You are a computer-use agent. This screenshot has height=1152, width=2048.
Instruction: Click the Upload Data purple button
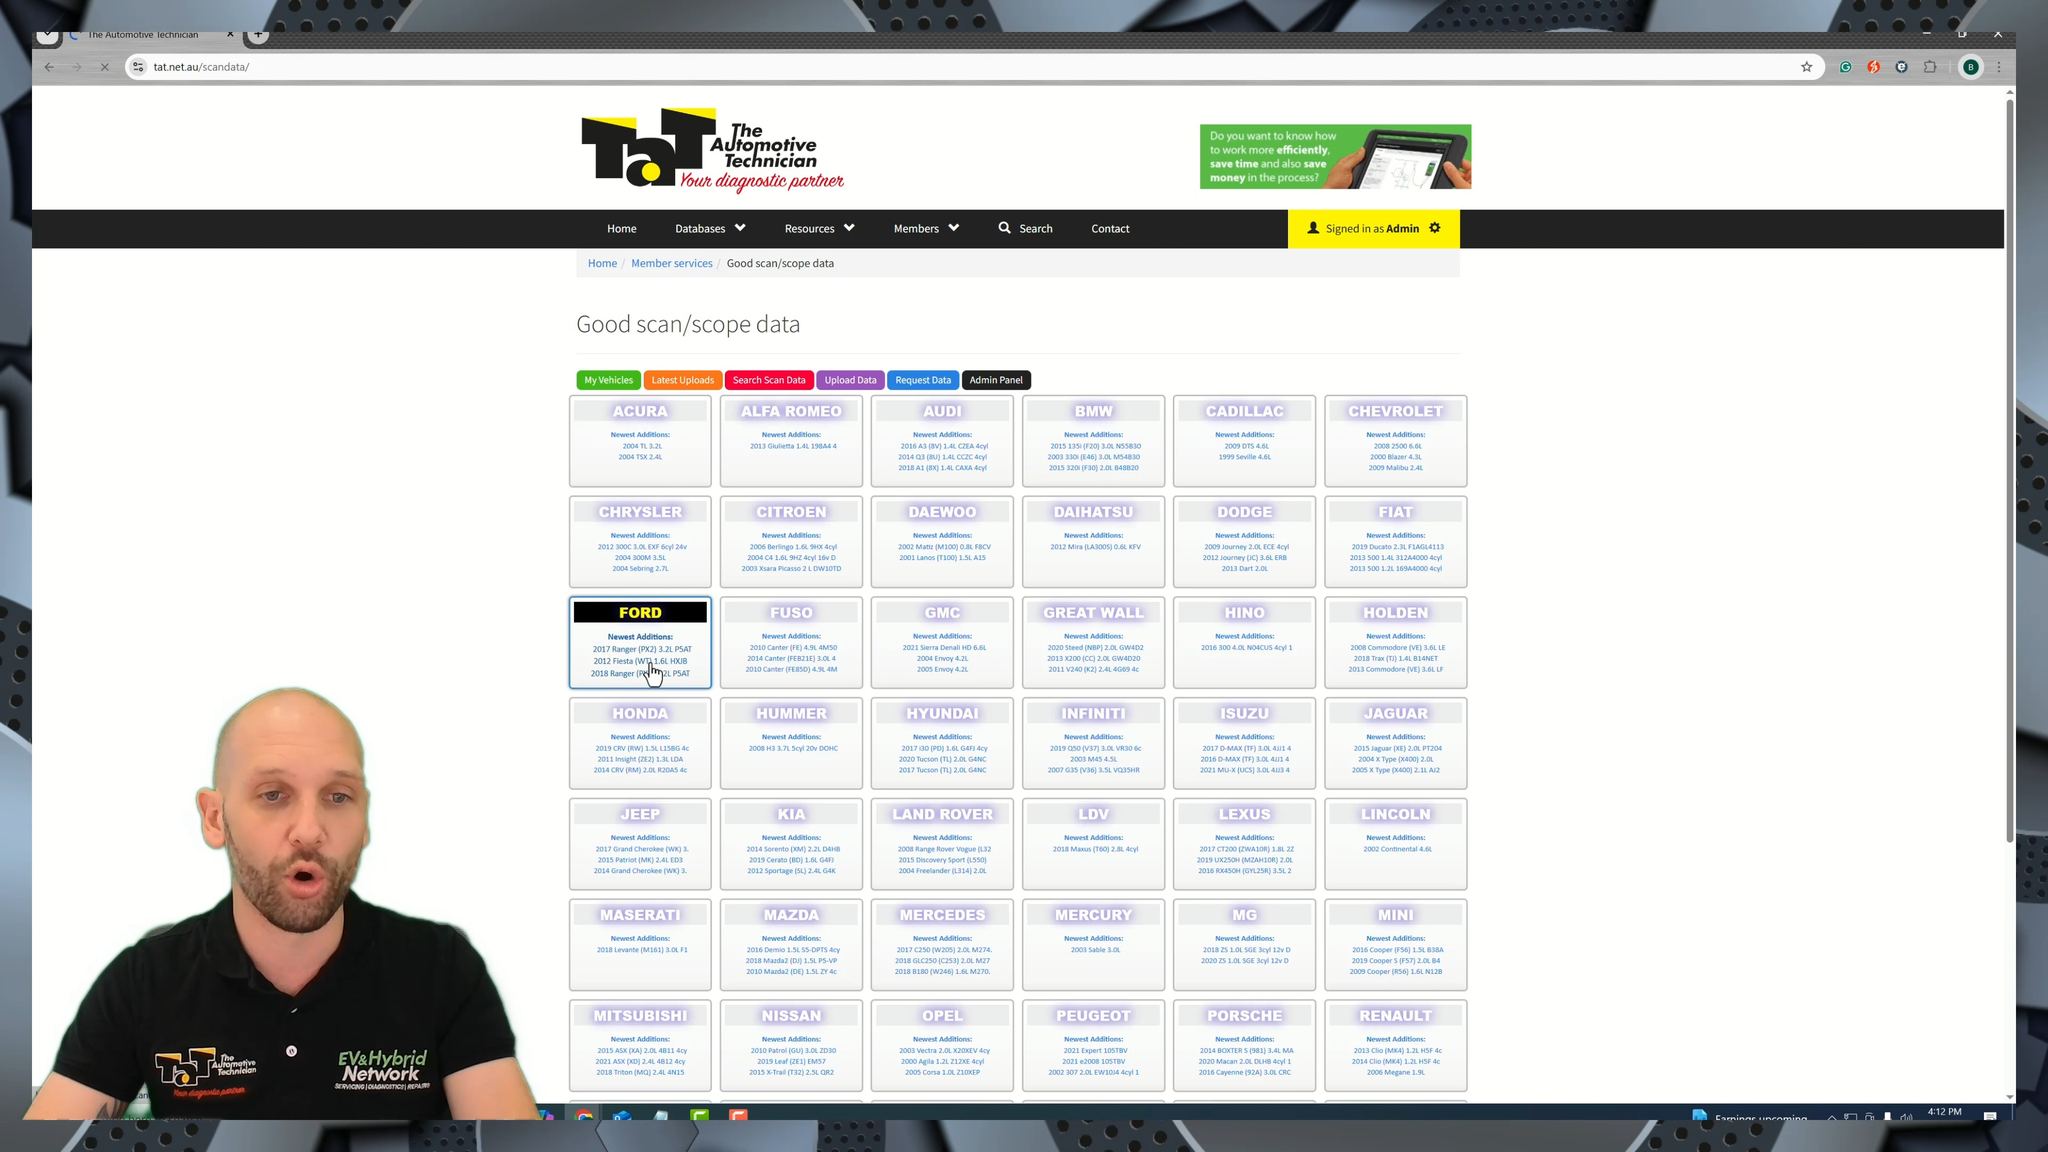pos(850,380)
